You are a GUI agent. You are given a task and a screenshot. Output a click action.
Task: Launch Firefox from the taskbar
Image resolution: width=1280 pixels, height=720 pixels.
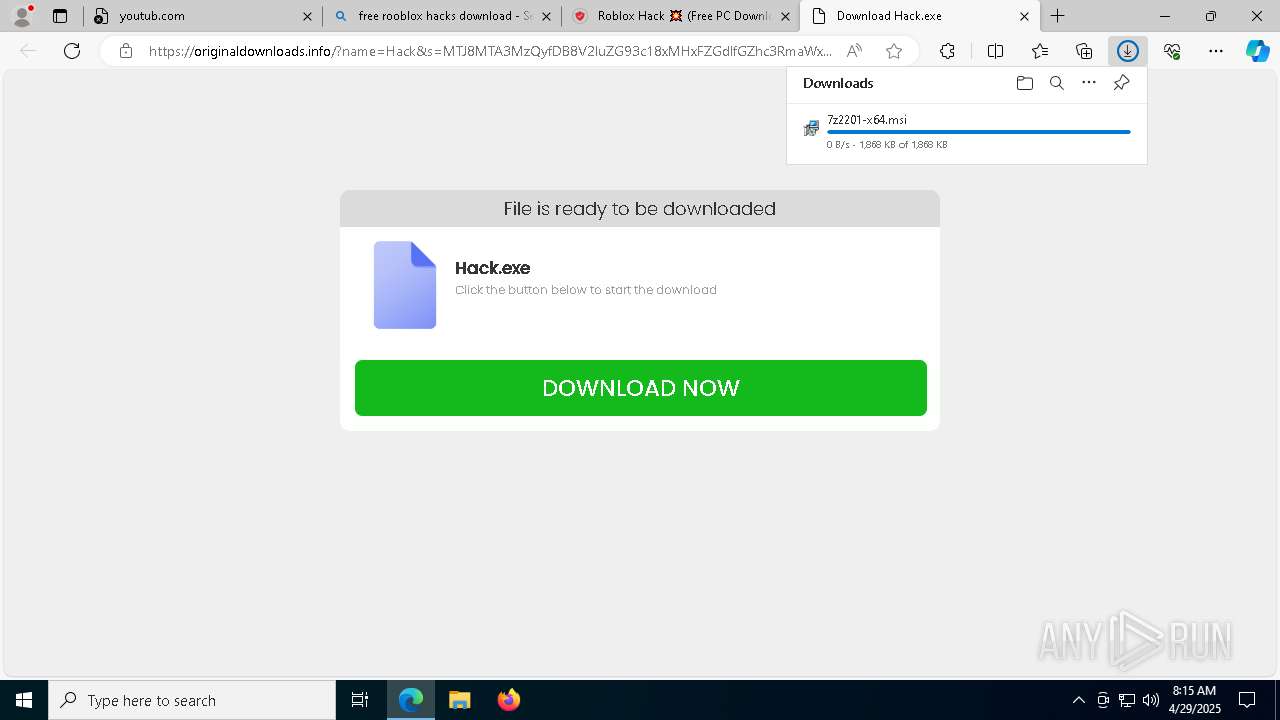(x=508, y=700)
